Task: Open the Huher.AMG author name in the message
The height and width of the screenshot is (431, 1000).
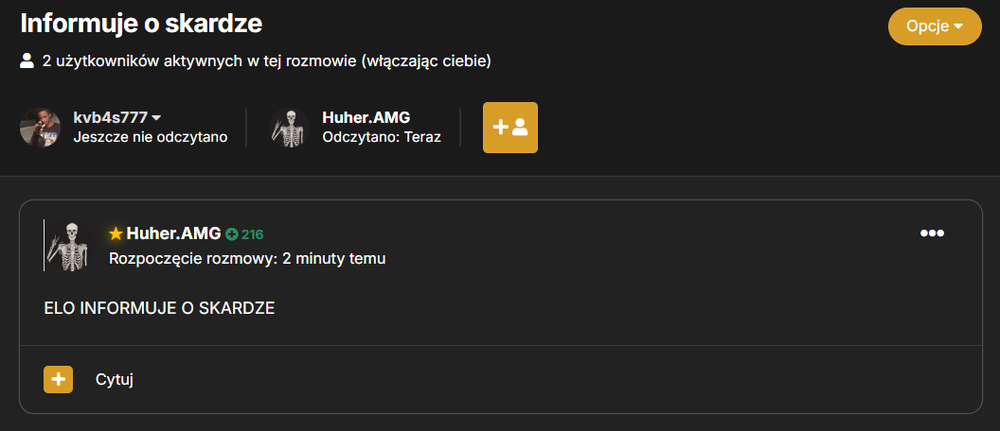Action: coord(173,234)
